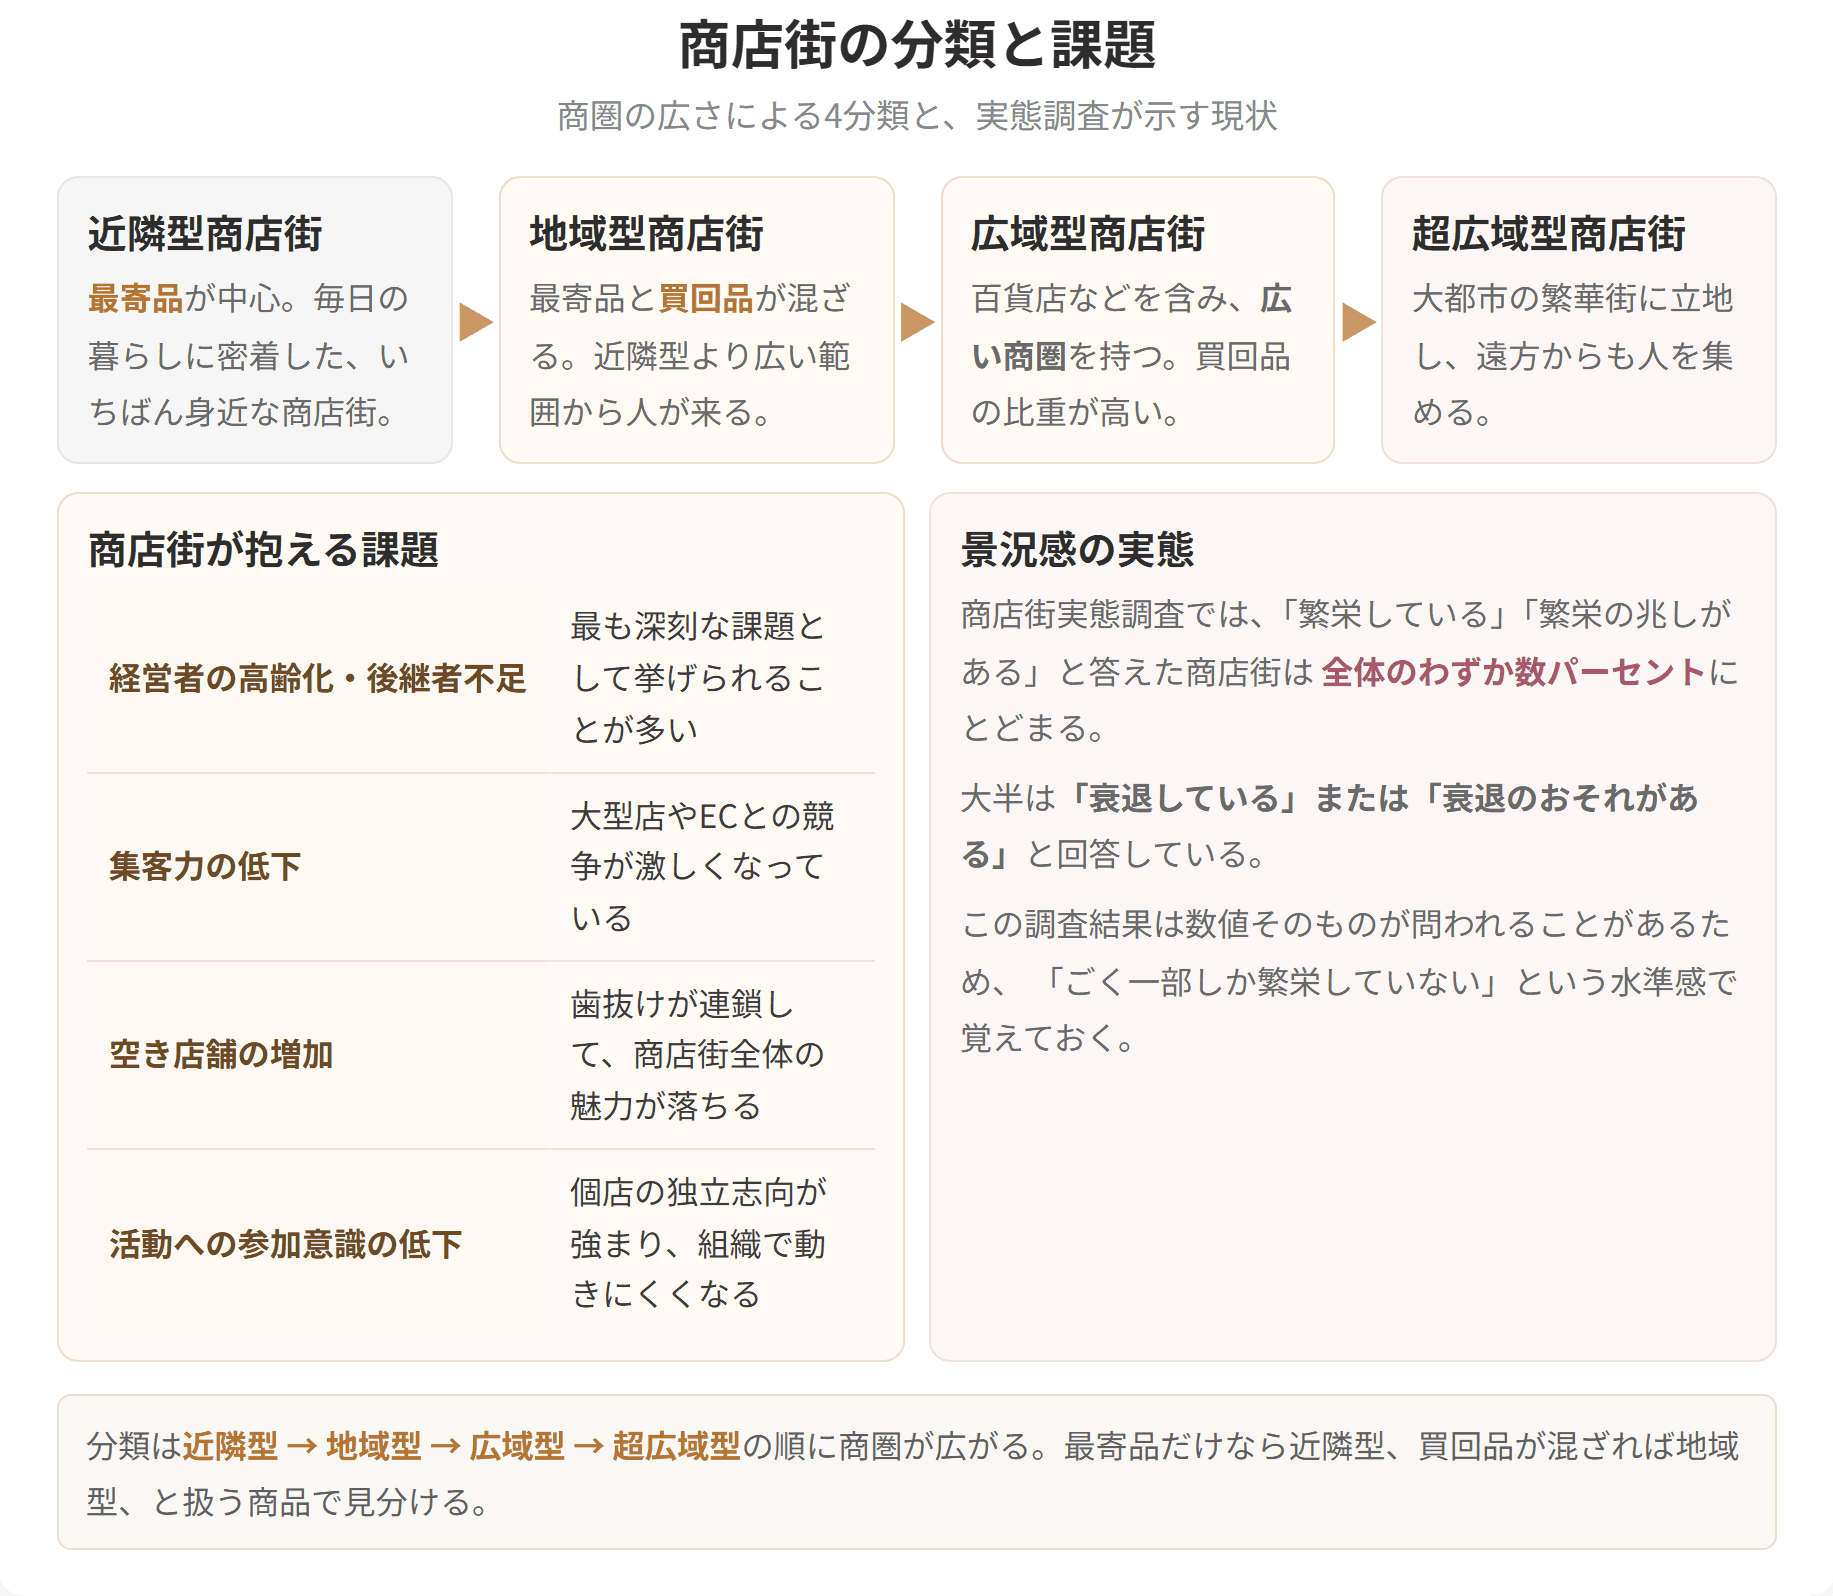Click the bold phrase 広い商圏 in 広域型 card

coord(1131,327)
